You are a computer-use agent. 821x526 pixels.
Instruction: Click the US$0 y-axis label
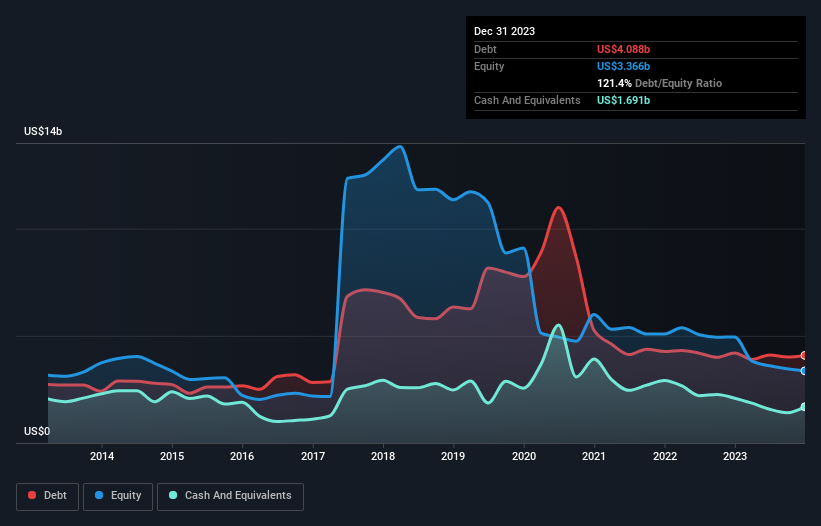[x=37, y=431]
